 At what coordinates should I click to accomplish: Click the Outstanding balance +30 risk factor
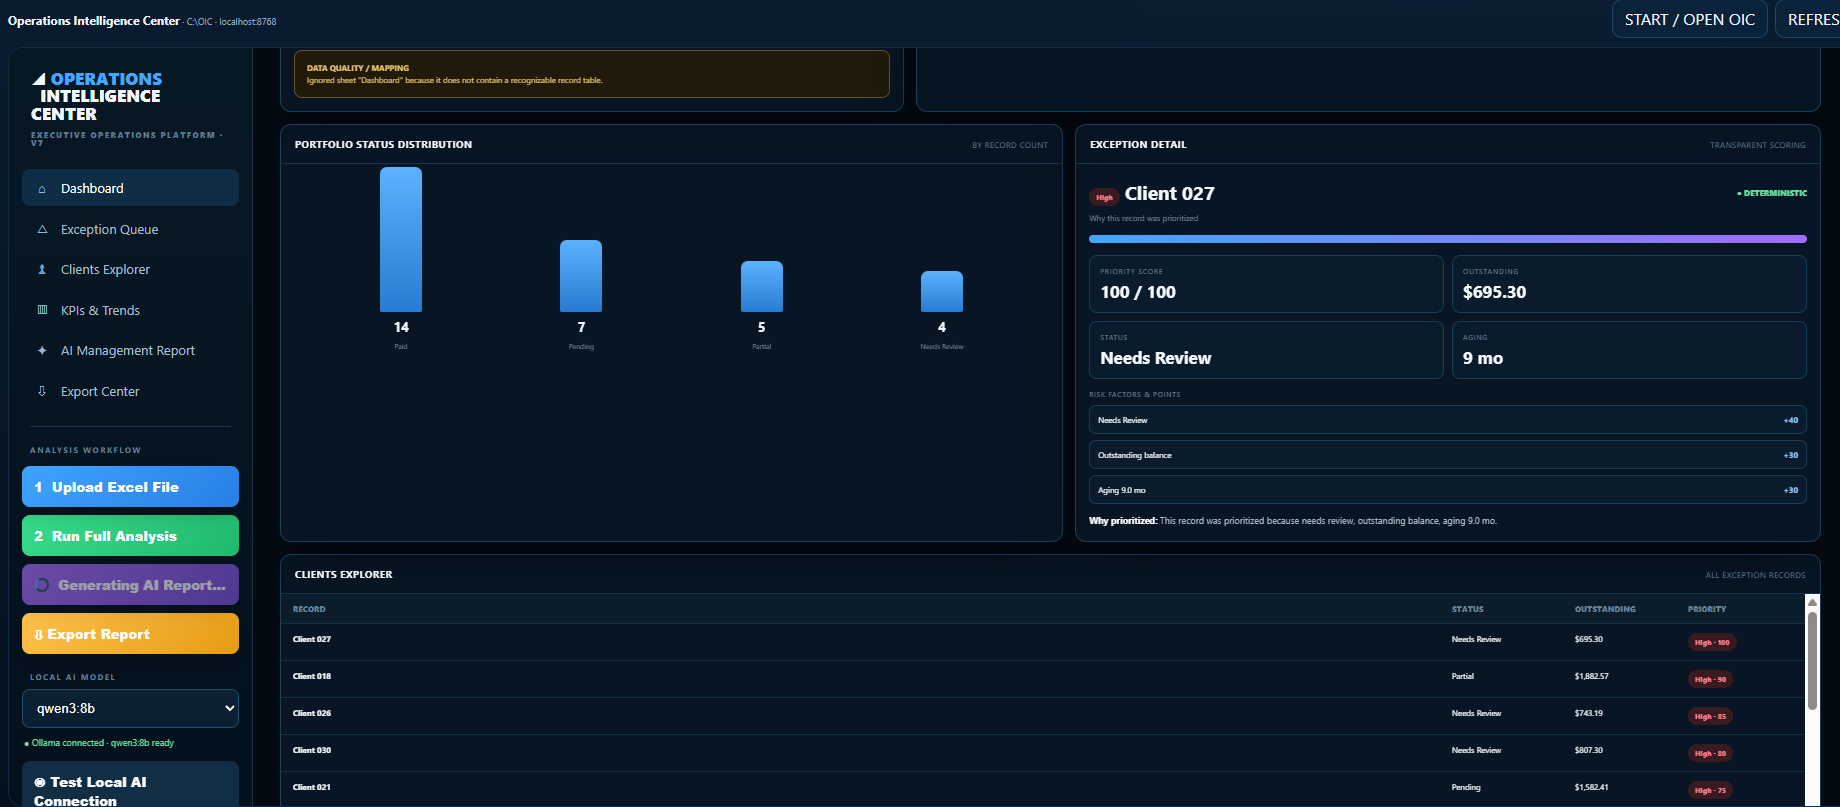(1448, 455)
